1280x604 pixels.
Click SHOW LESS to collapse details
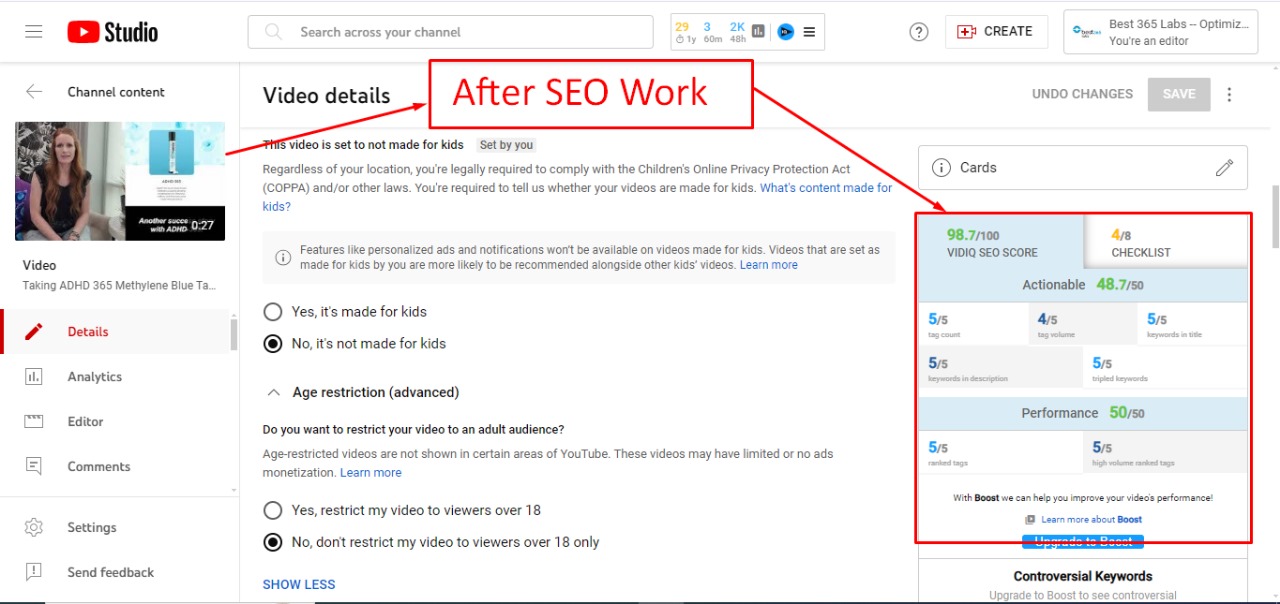coord(299,584)
